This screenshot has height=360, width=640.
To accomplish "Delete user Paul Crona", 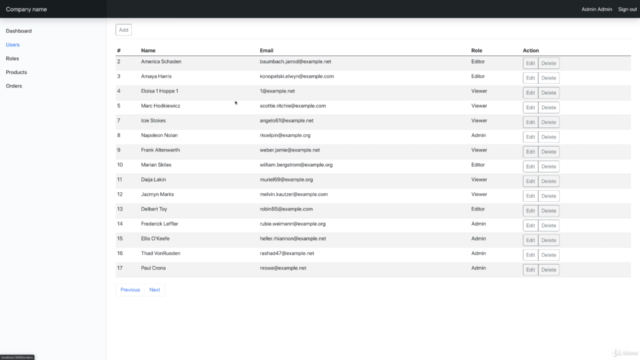I will click(x=549, y=270).
